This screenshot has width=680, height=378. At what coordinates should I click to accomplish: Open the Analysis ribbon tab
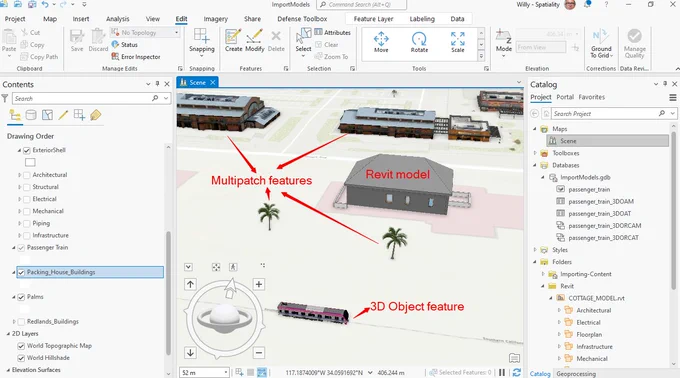118,19
